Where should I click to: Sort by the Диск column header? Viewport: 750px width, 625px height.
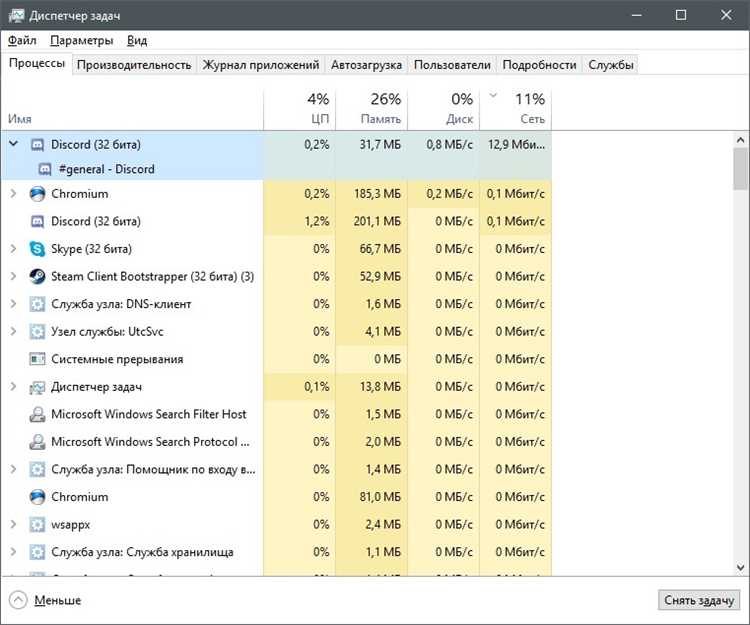tap(443, 109)
